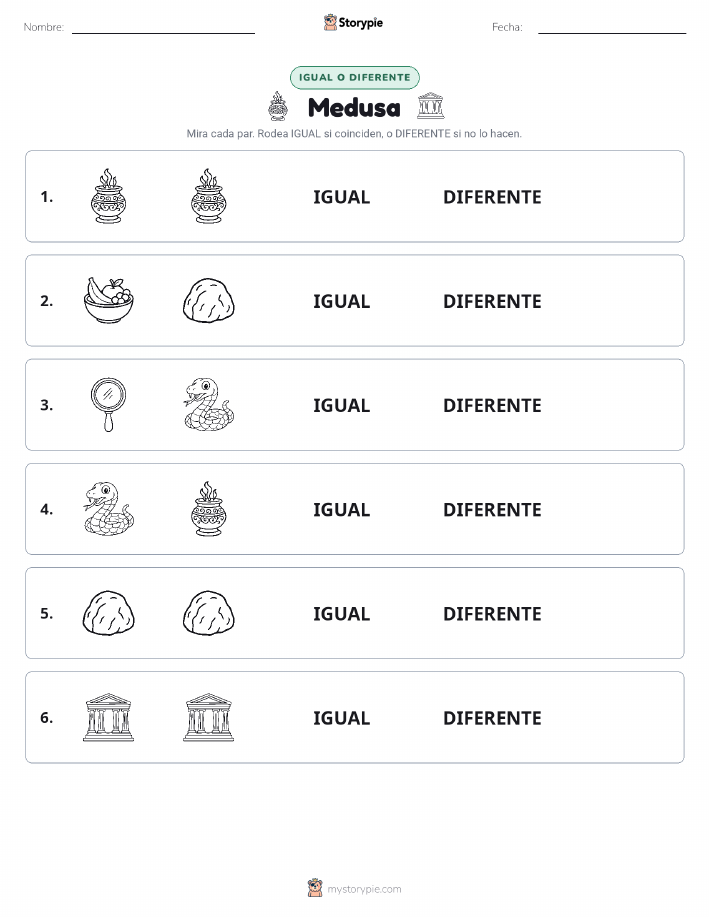Click the first flaming urn in row 1
Screen dimensions: 709x917
(108, 196)
